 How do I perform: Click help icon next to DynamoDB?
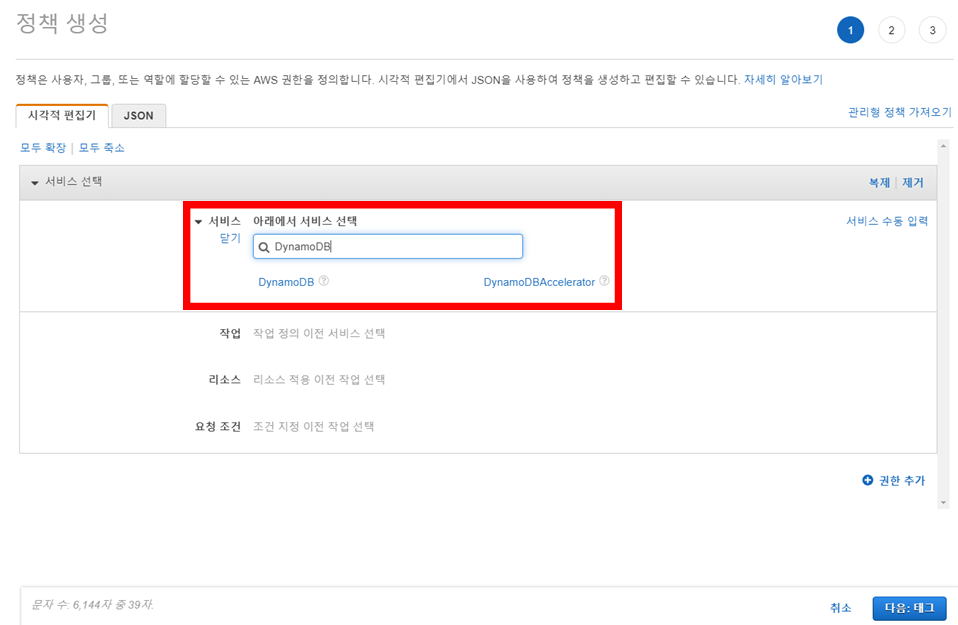click(x=324, y=281)
